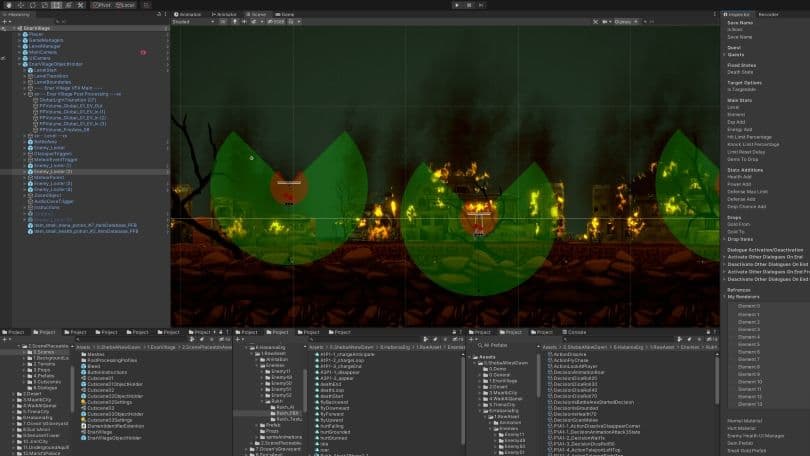Select LevelManager object in the Hierarchy
The image size is (810, 456).
[46, 45]
